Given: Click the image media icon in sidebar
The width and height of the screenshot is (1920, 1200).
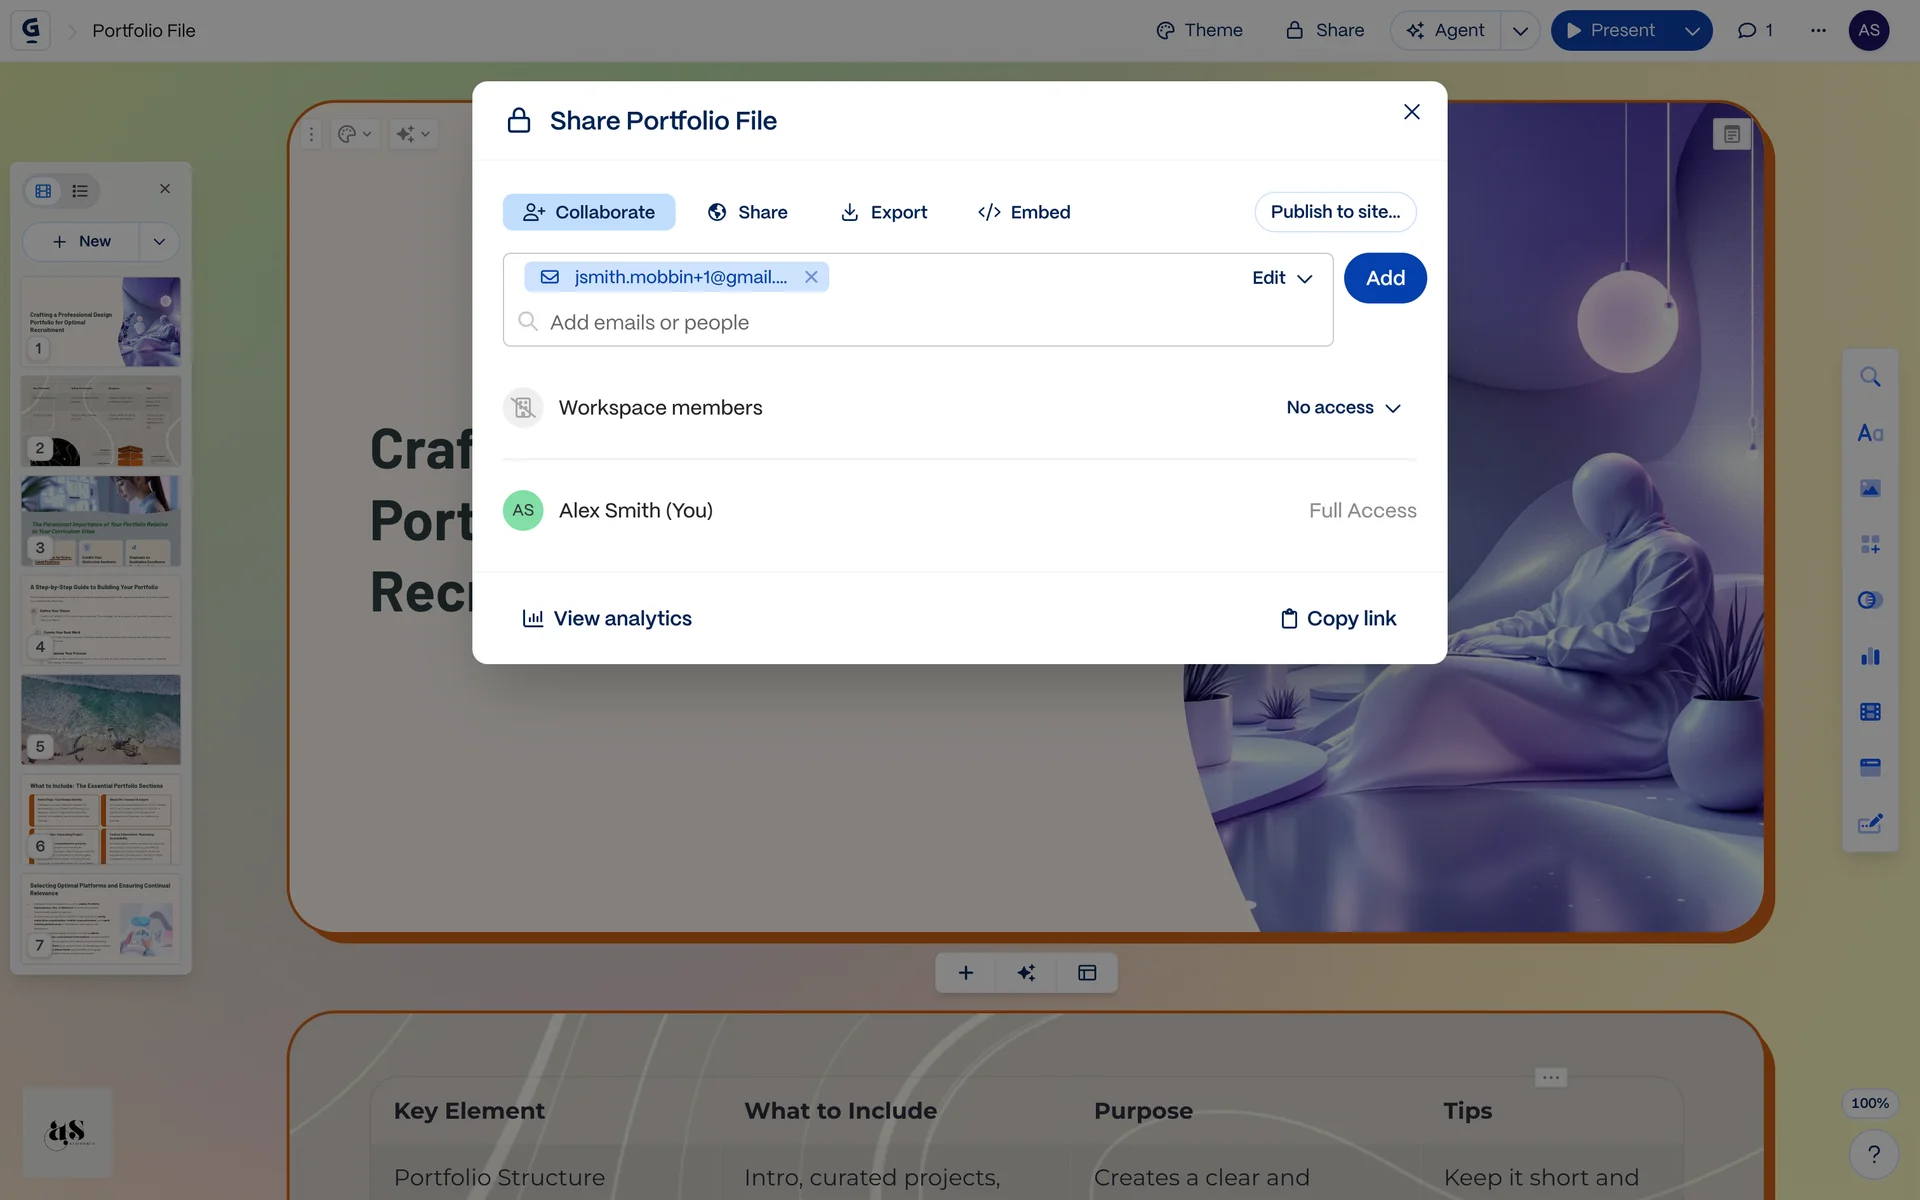Looking at the screenshot, I should click(x=1870, y=488).
